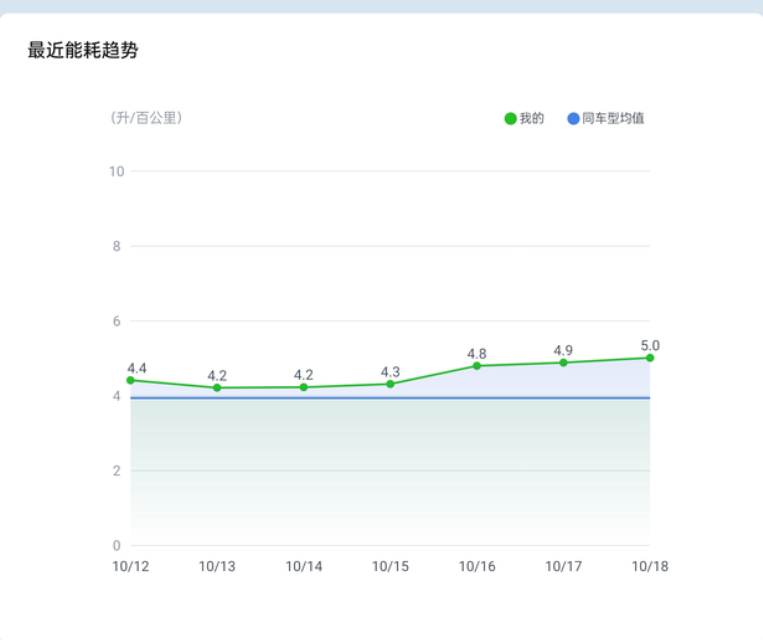Click the (升/百公里) unit label
Screen dimensions: 763x640
pos(146,118)
